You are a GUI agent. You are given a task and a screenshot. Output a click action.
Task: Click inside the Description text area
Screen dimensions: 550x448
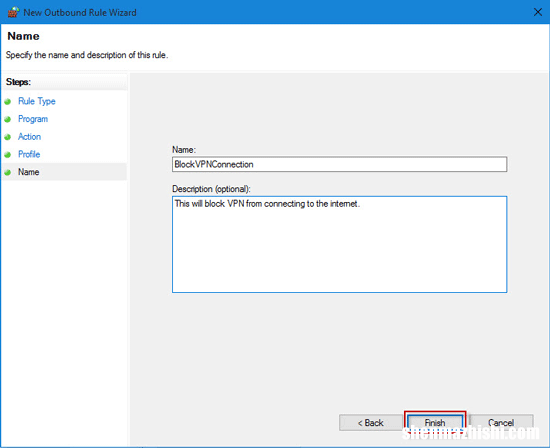339,244
